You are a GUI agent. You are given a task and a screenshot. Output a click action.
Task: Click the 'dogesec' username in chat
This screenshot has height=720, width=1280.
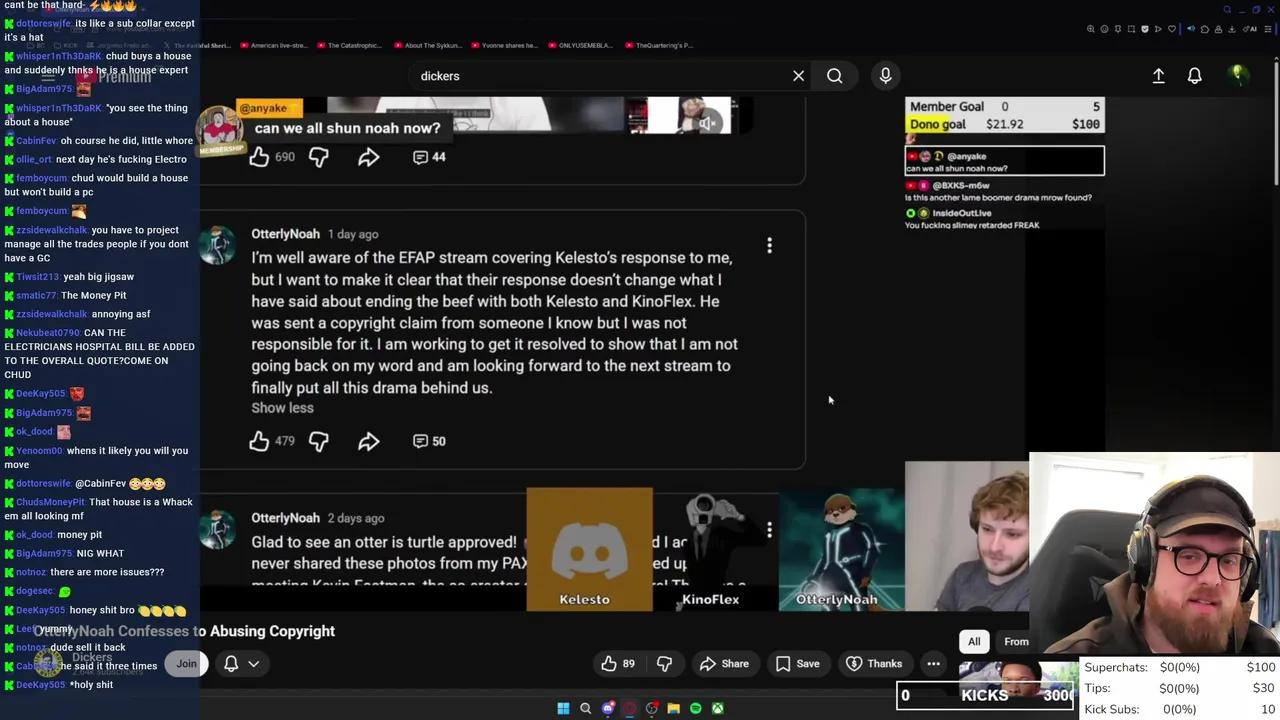click(35, 591)
